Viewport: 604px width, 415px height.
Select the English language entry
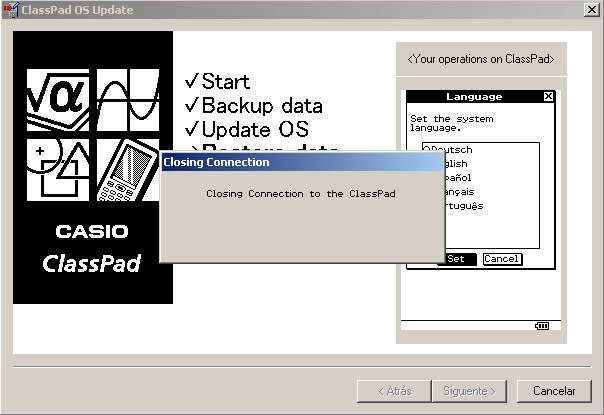pos(456,164)
